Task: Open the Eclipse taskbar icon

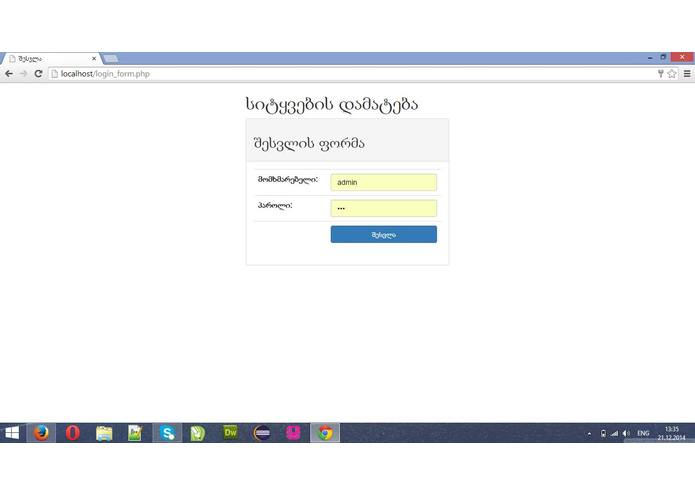Action: coord(262,433)
